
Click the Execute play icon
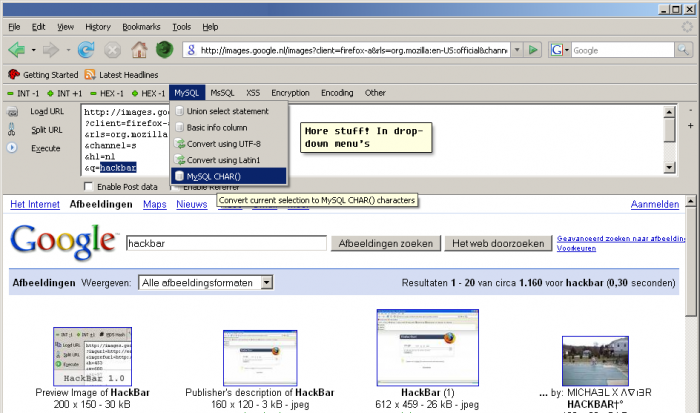[x=12, y=148]
